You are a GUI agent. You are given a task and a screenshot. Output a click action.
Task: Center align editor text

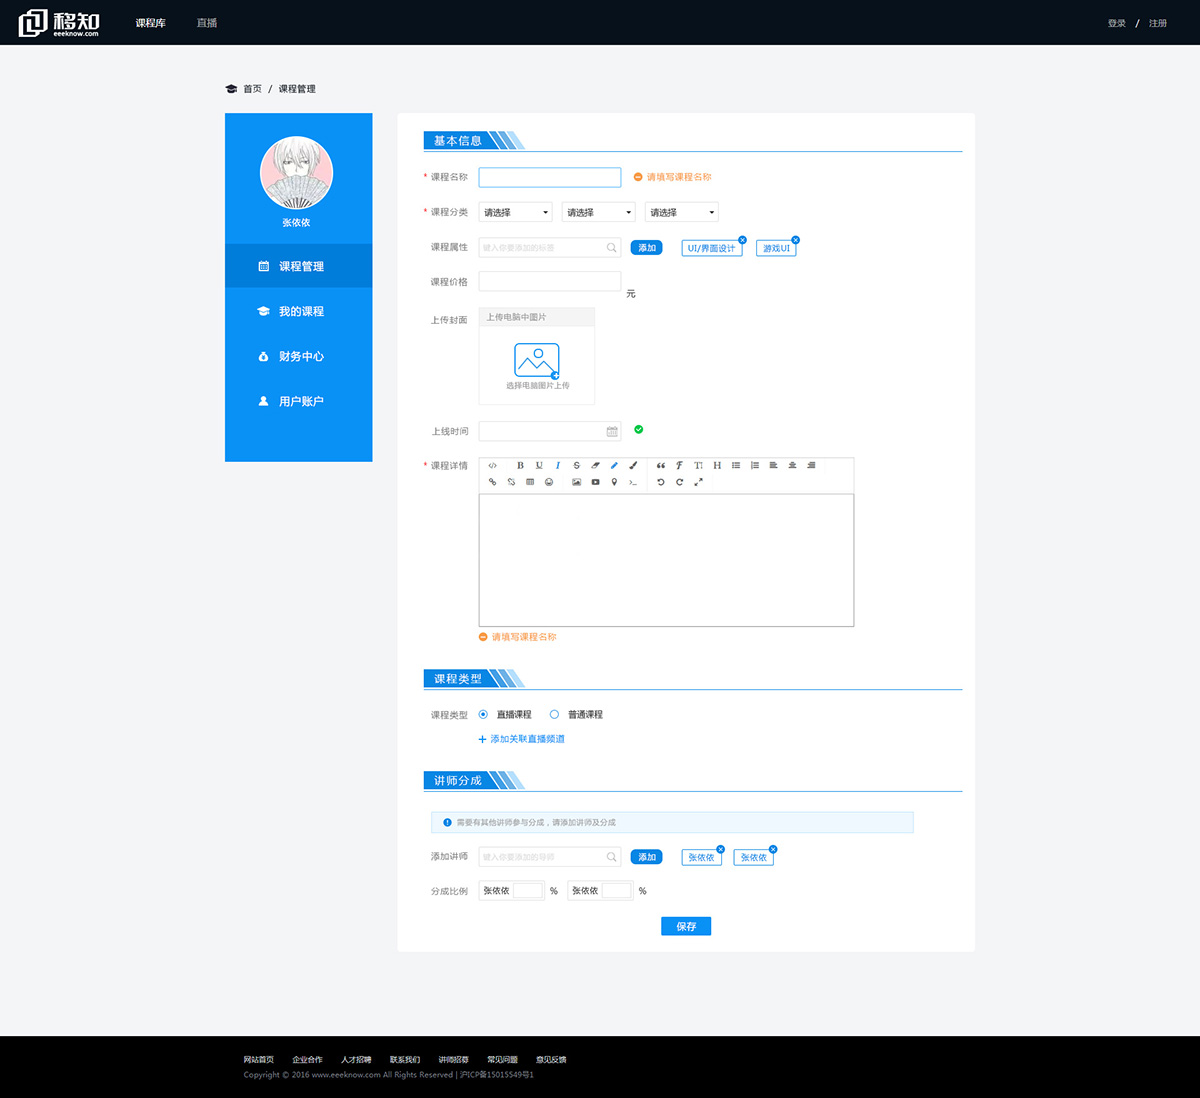click(792, 465)
